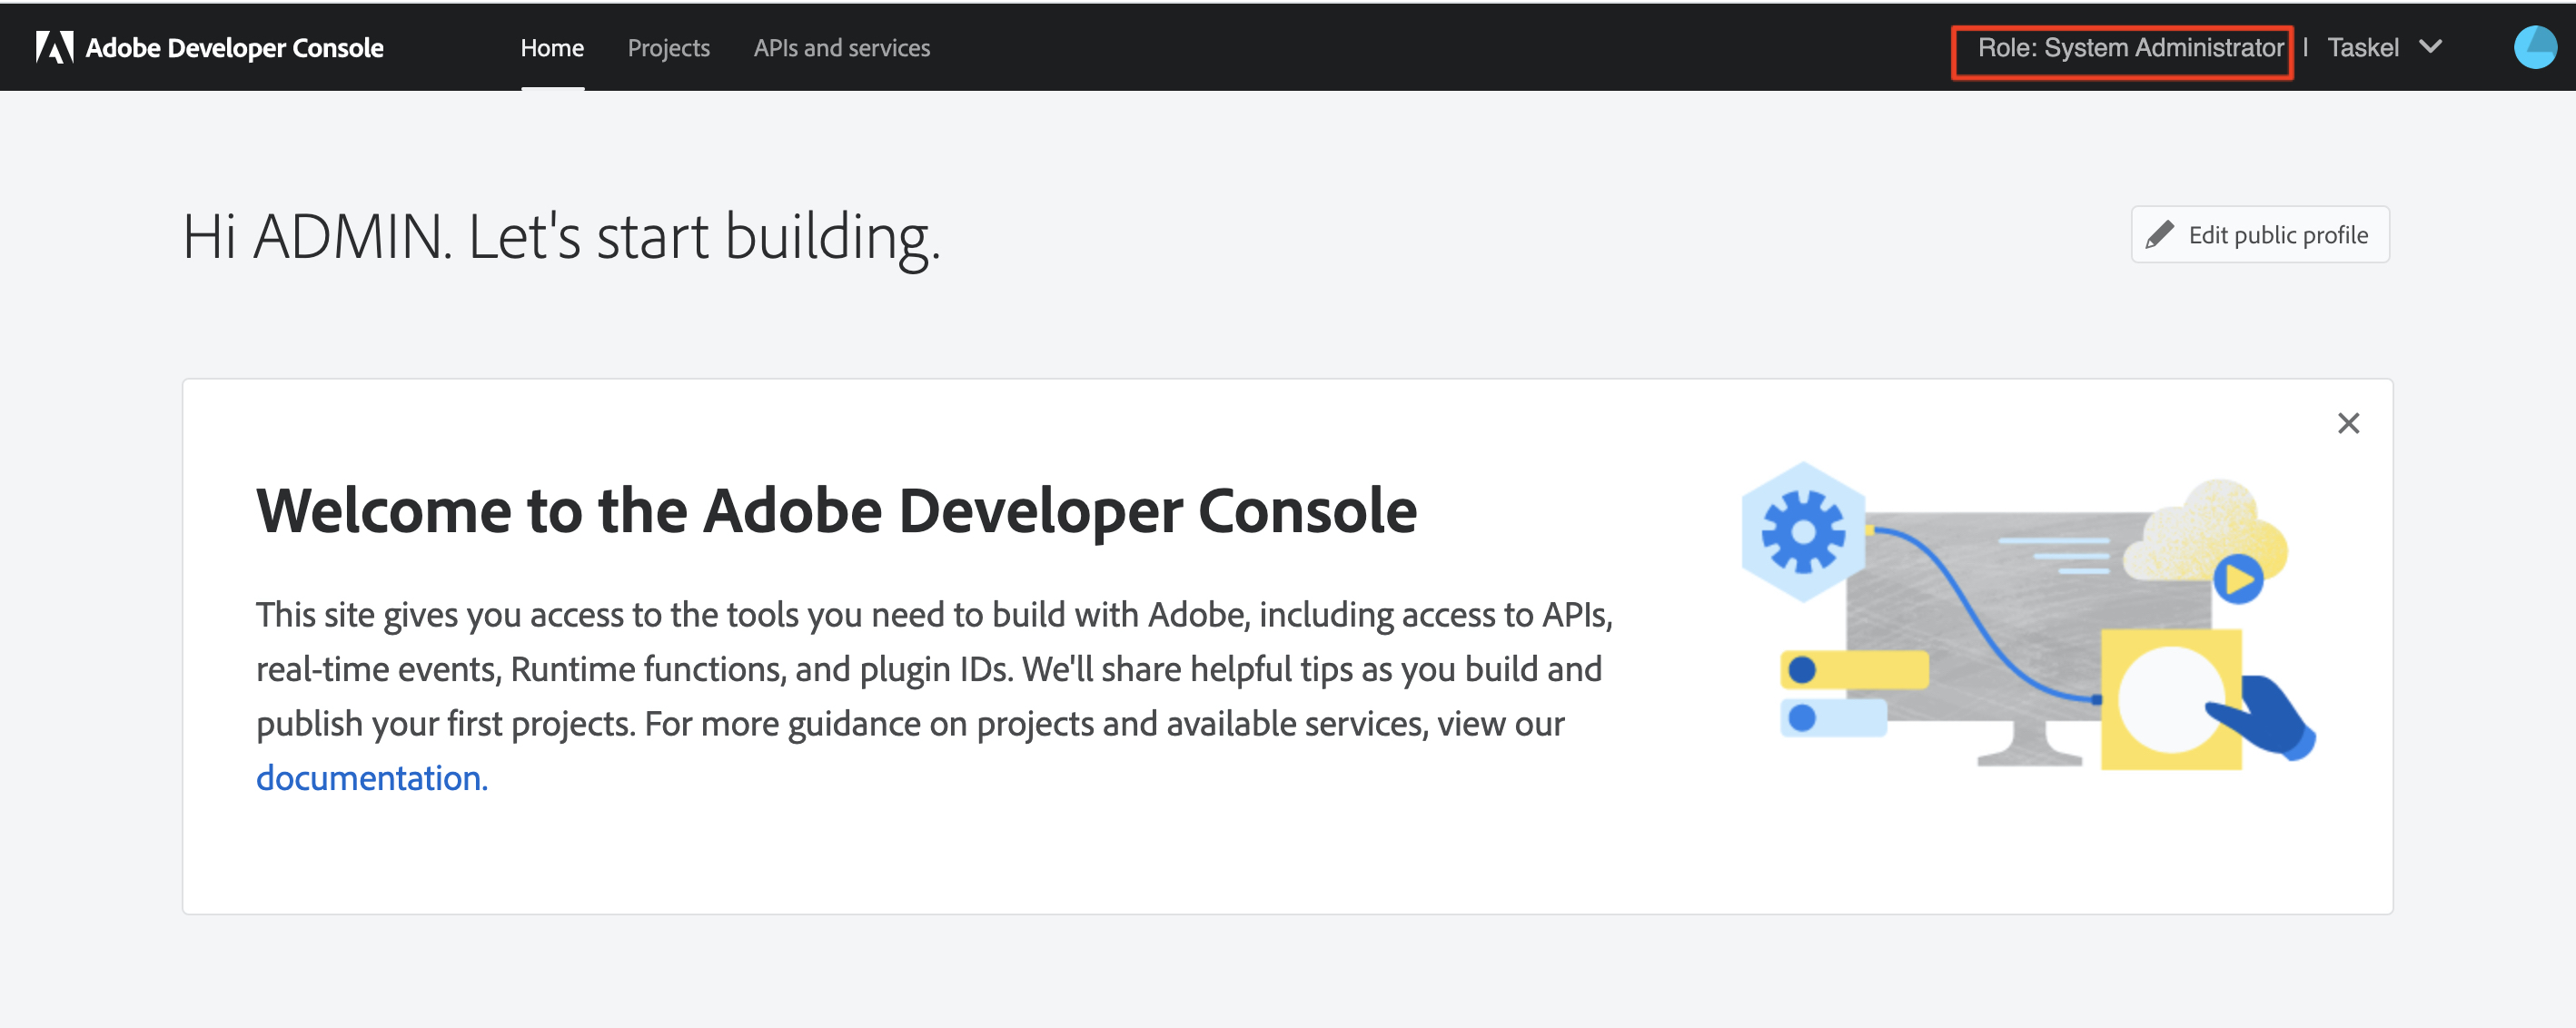Select the Home tab
Image resolution: width=2576 pixels, height=1028 pixels.
point(552,47)
